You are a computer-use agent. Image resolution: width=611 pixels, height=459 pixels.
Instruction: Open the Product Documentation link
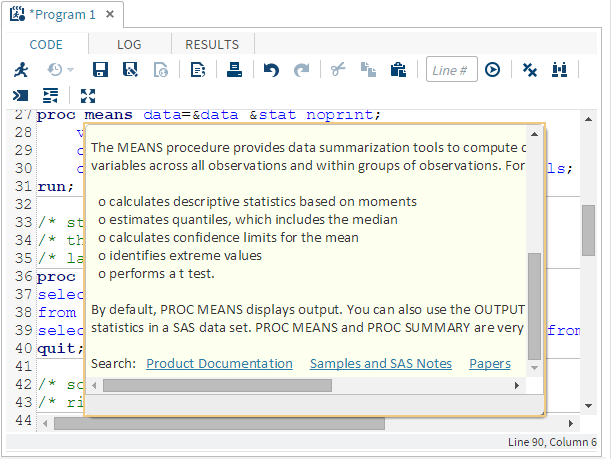(219, 364)
